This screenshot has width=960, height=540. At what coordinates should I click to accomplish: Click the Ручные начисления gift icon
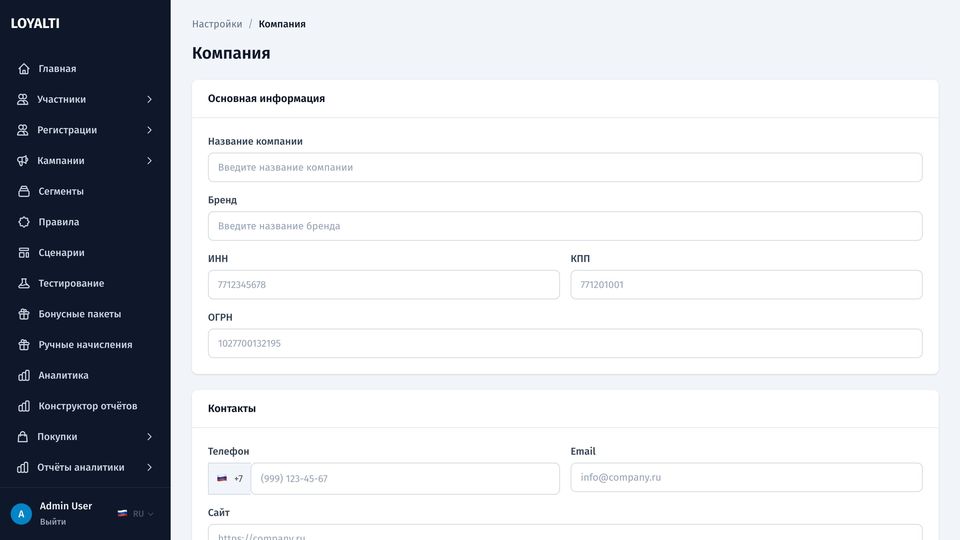pyautogui.click(x=24, y=344)
